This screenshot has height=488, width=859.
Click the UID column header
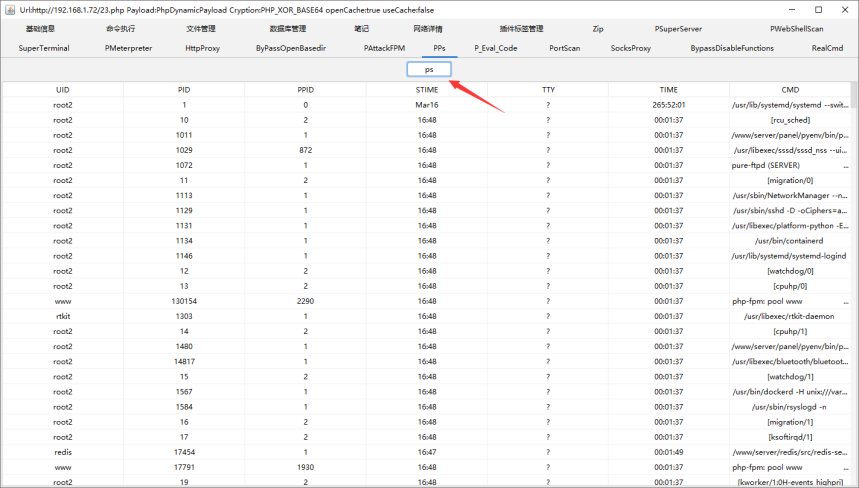click(x=62, y=90)
